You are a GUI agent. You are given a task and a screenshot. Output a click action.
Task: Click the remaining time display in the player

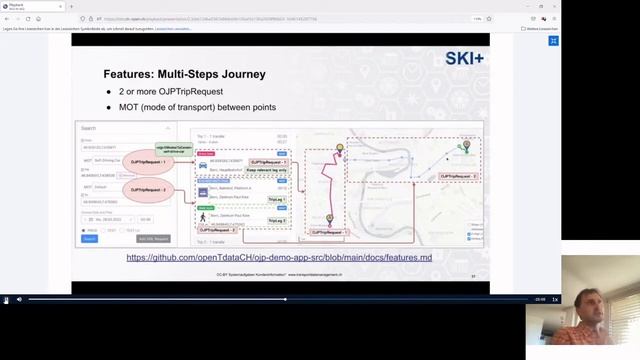(x=540, y=300)
